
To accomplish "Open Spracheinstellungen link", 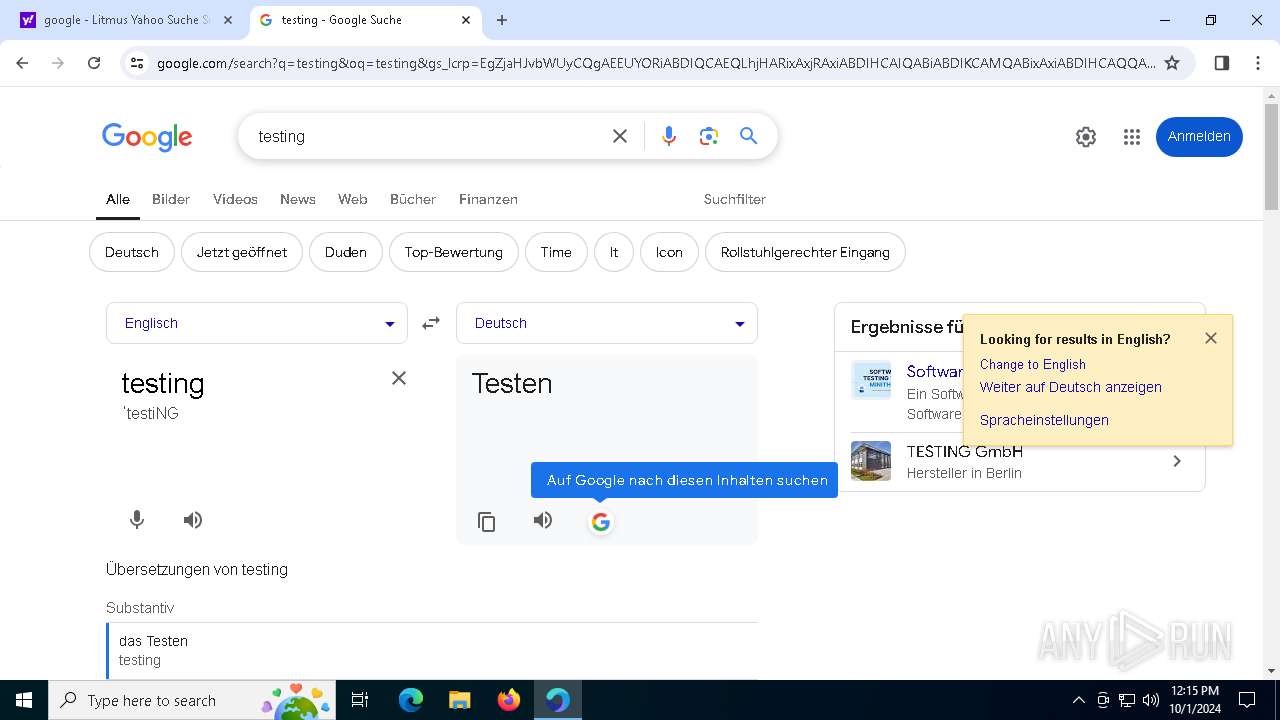I will click(x=1044, y=420).
